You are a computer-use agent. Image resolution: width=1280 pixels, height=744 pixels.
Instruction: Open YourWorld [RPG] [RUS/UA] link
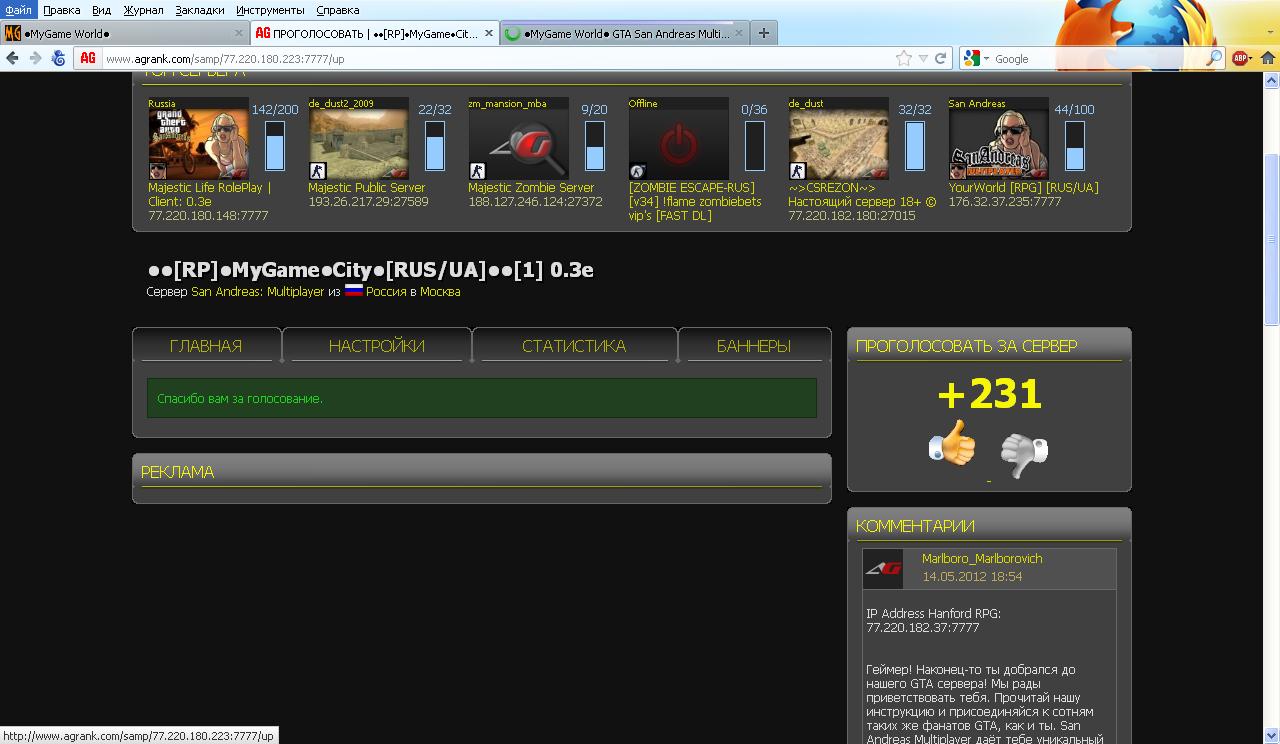click(x=1023, y=187)
